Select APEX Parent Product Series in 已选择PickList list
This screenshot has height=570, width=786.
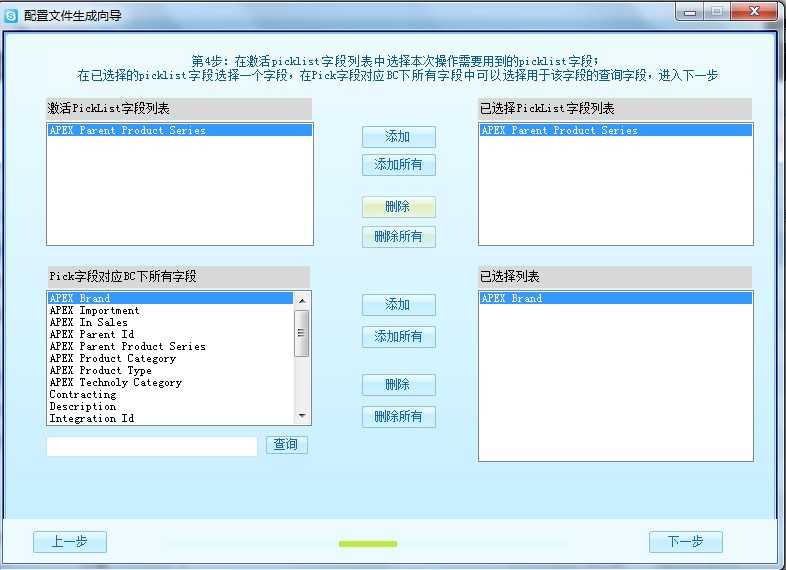click(616, 130)
